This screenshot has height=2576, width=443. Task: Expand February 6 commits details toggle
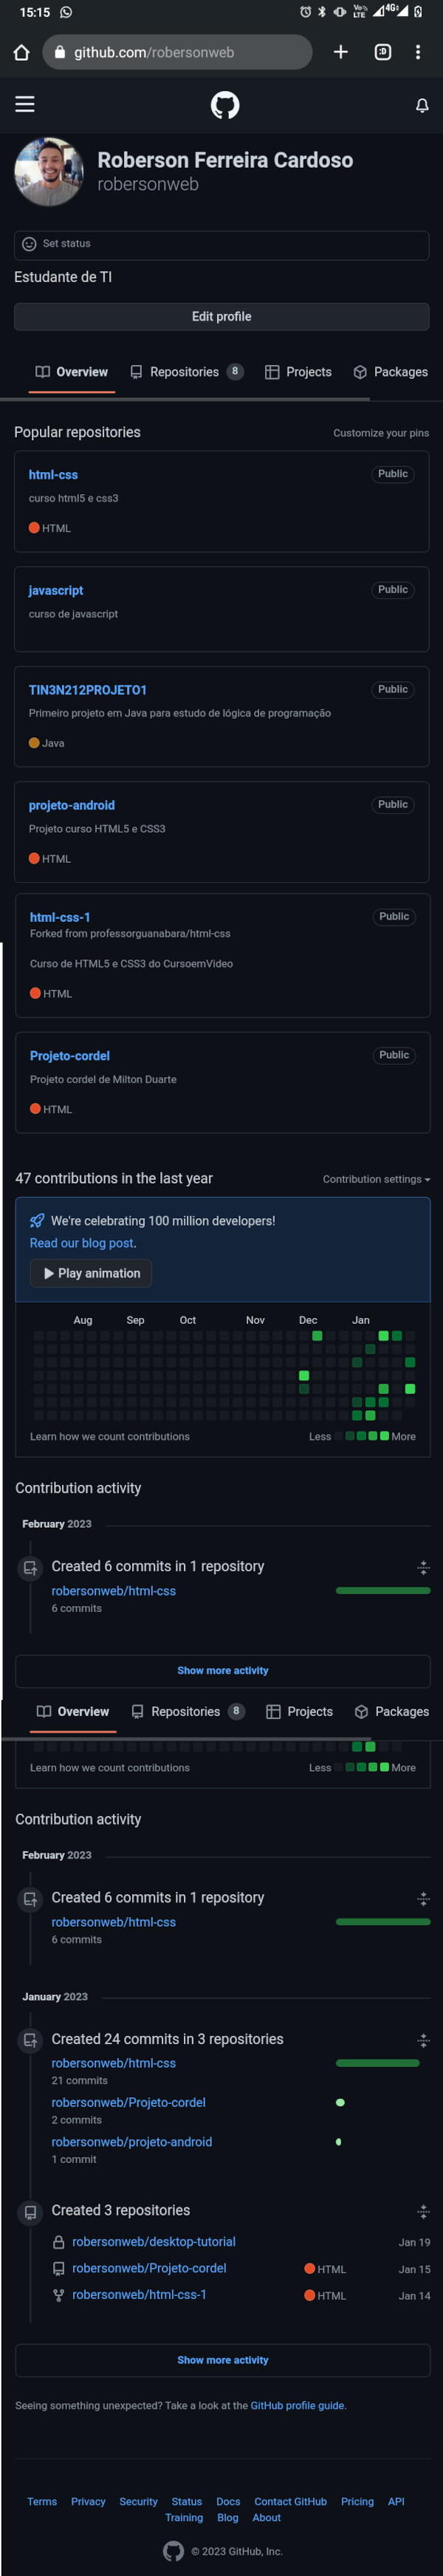click(x=423, y=1568)
